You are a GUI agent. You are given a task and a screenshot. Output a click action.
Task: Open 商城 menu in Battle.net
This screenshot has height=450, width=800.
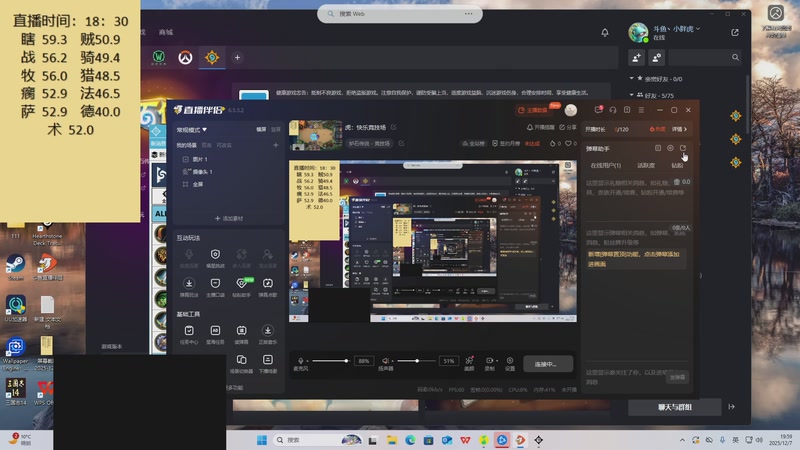click(166, 32)
